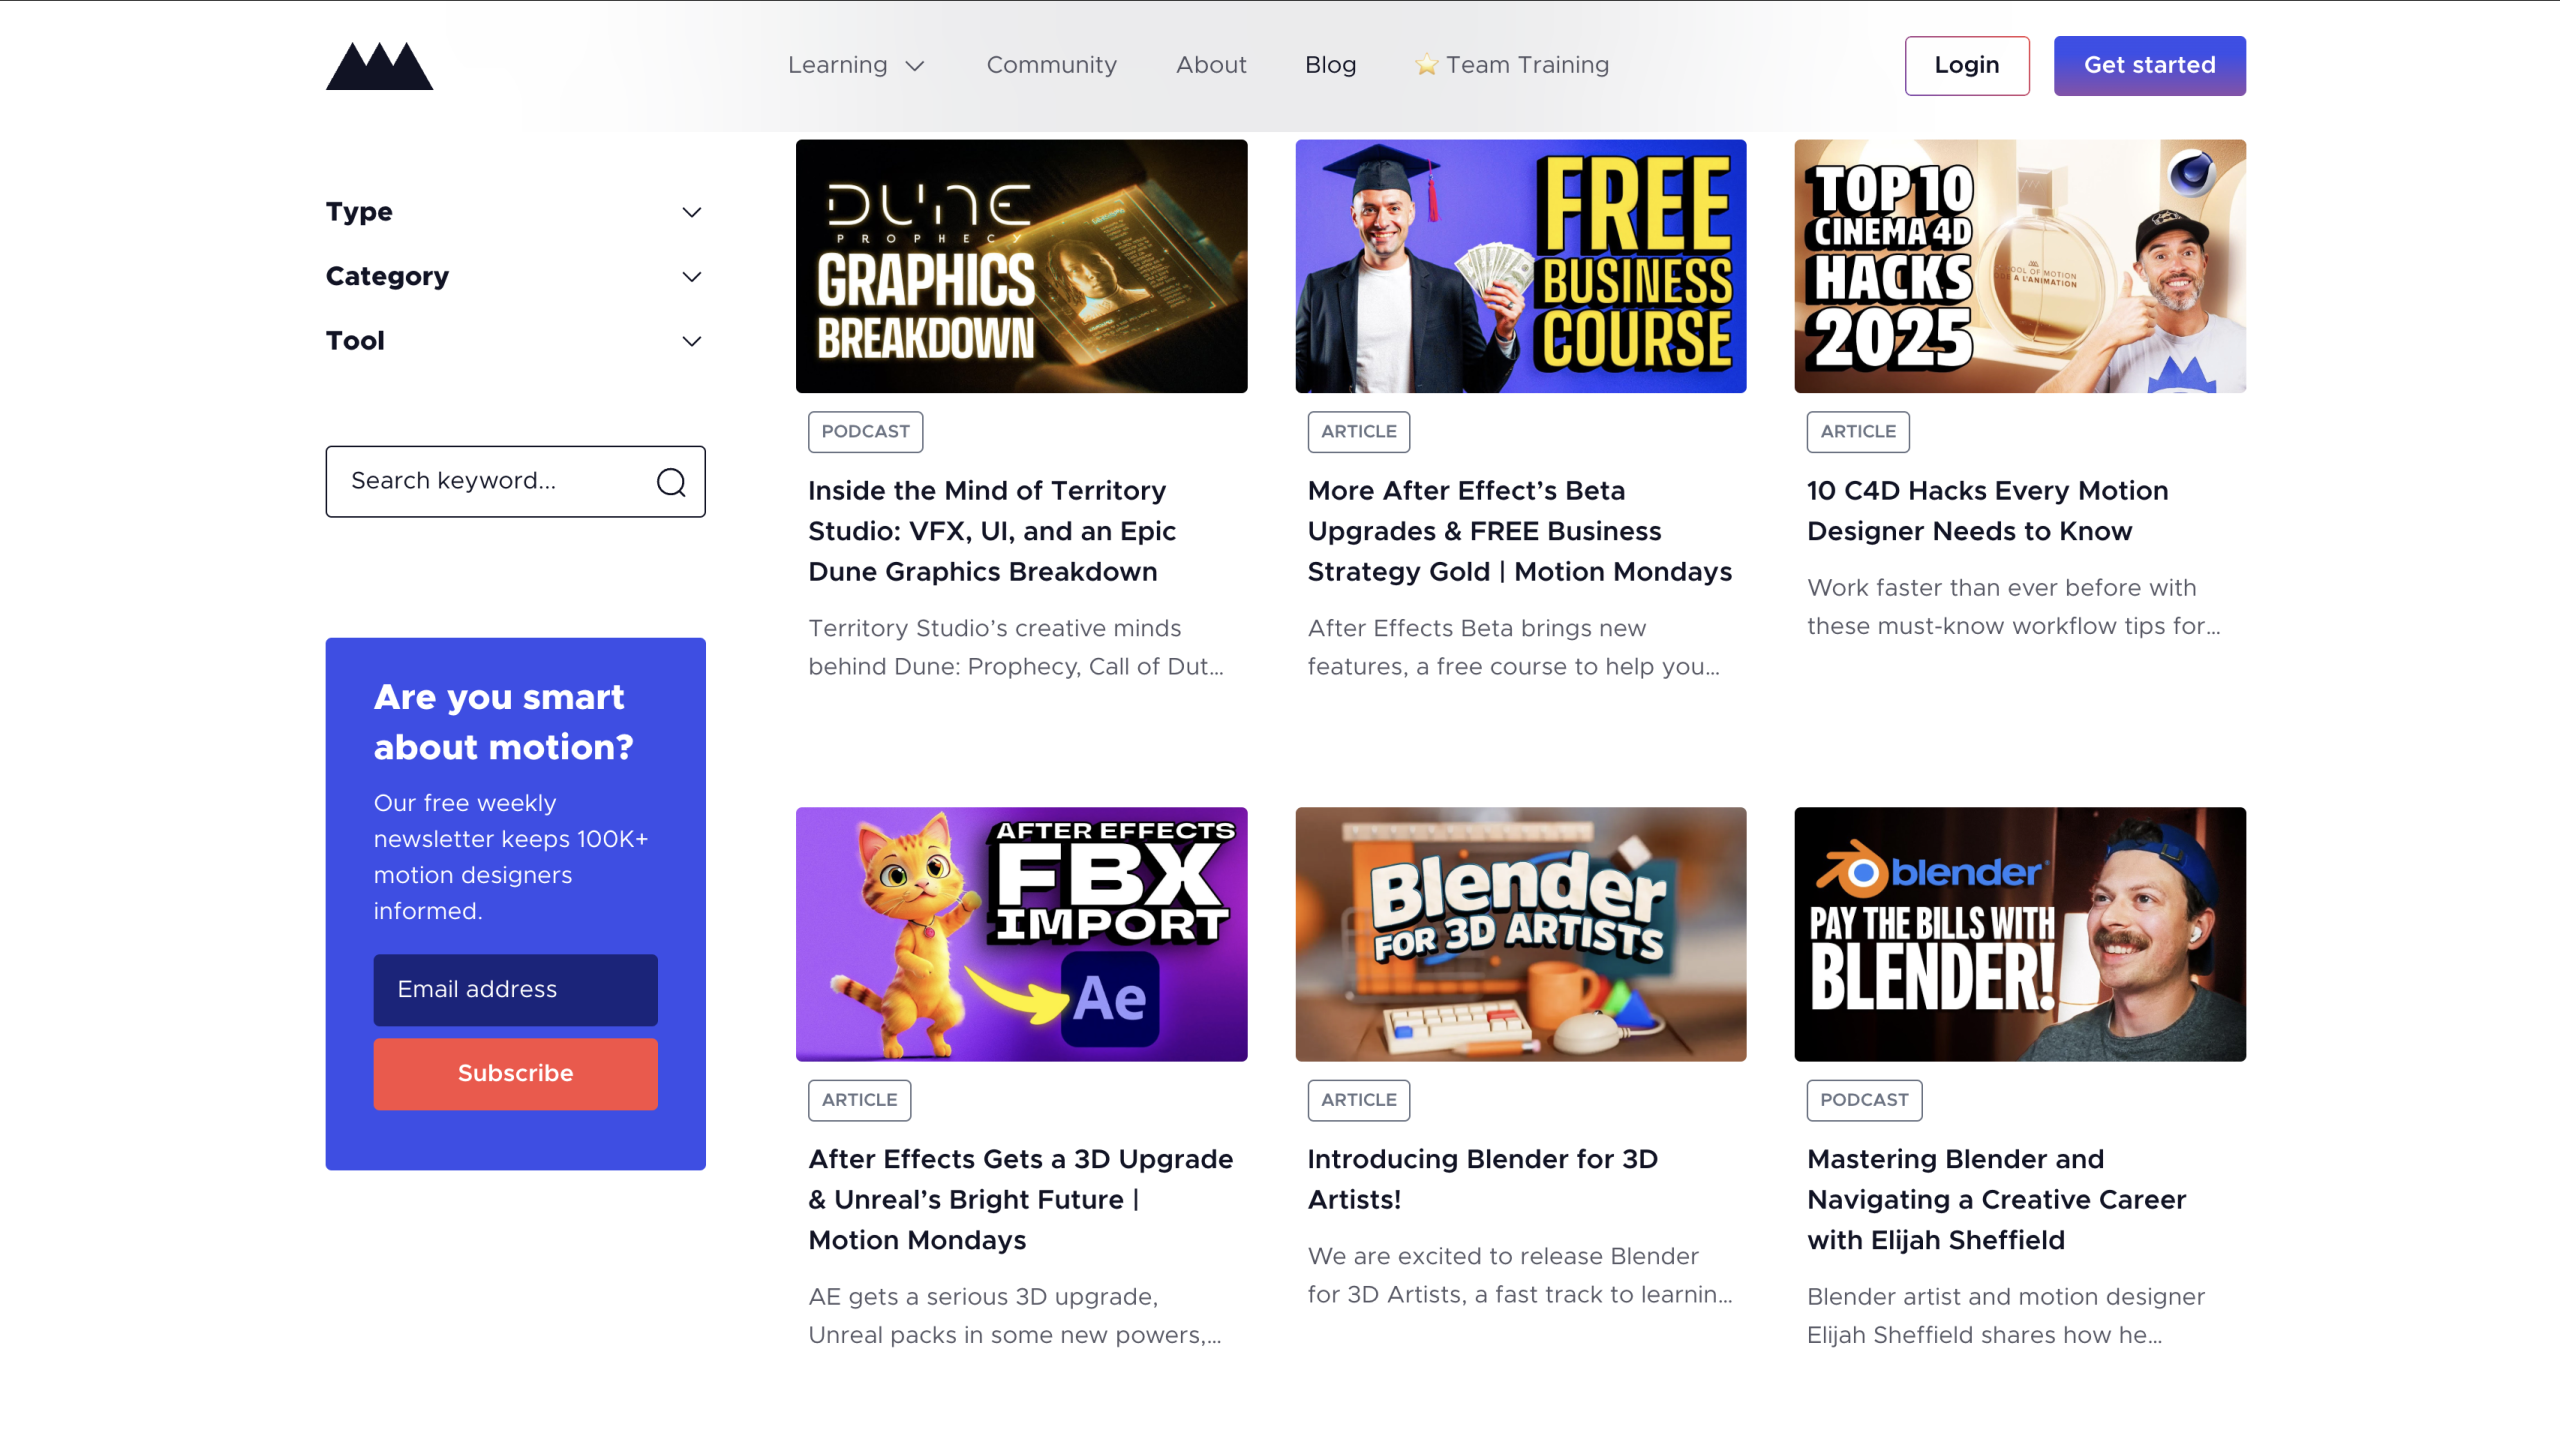The height and width of the screenshot is (1445, 2560).
Task: Open the Blender for 3D Artists thumbnail
Action: pyautogui.click(x=1520, y=934)
